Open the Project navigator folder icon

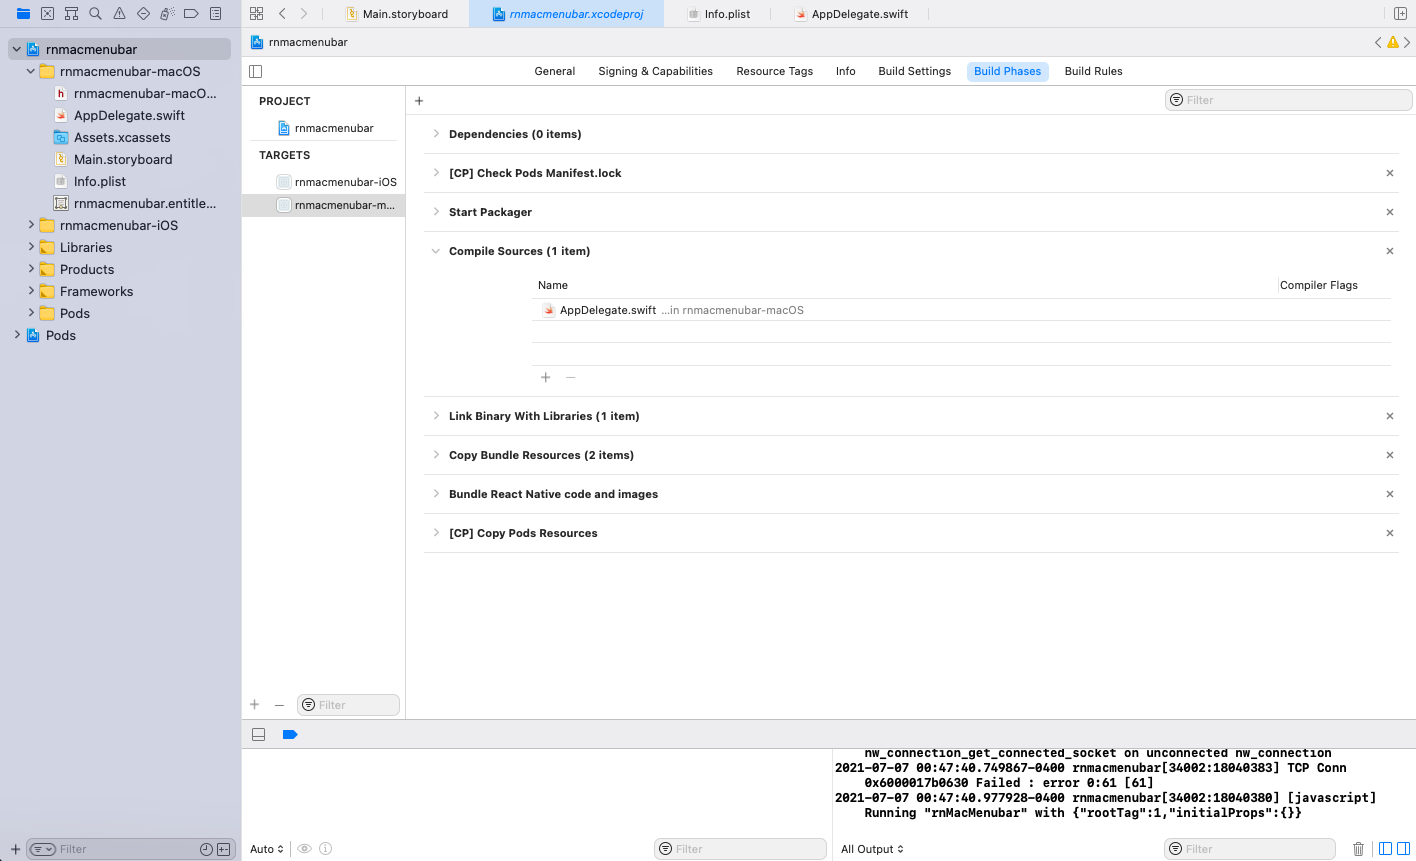[23, 14]
